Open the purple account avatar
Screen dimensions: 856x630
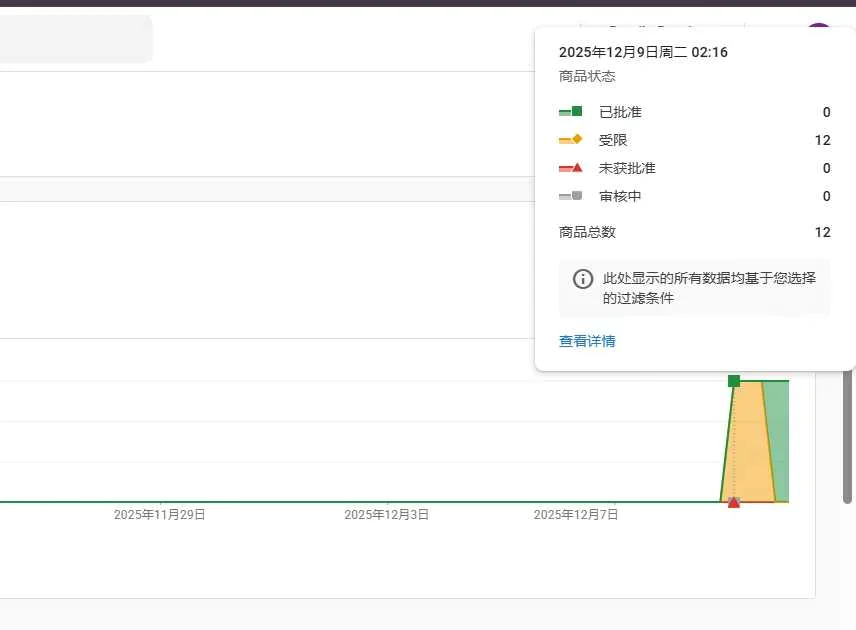pyautogui.click(x=820, y=30)
